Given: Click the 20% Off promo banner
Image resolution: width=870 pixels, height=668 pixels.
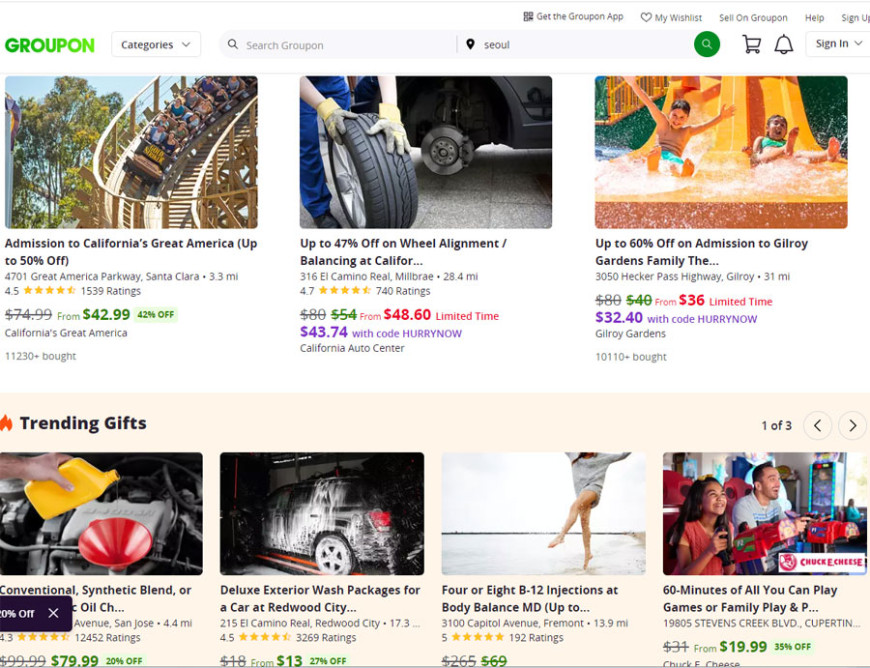Looking at the screenshot, I should click(x=17, y=614).
